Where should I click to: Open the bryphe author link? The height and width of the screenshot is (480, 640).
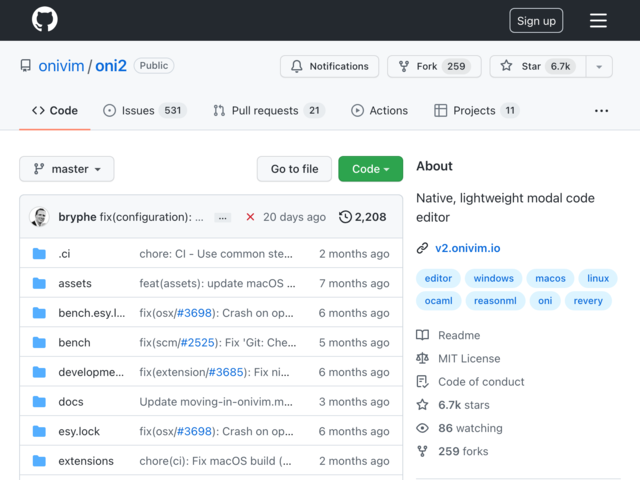coord(77,217)
